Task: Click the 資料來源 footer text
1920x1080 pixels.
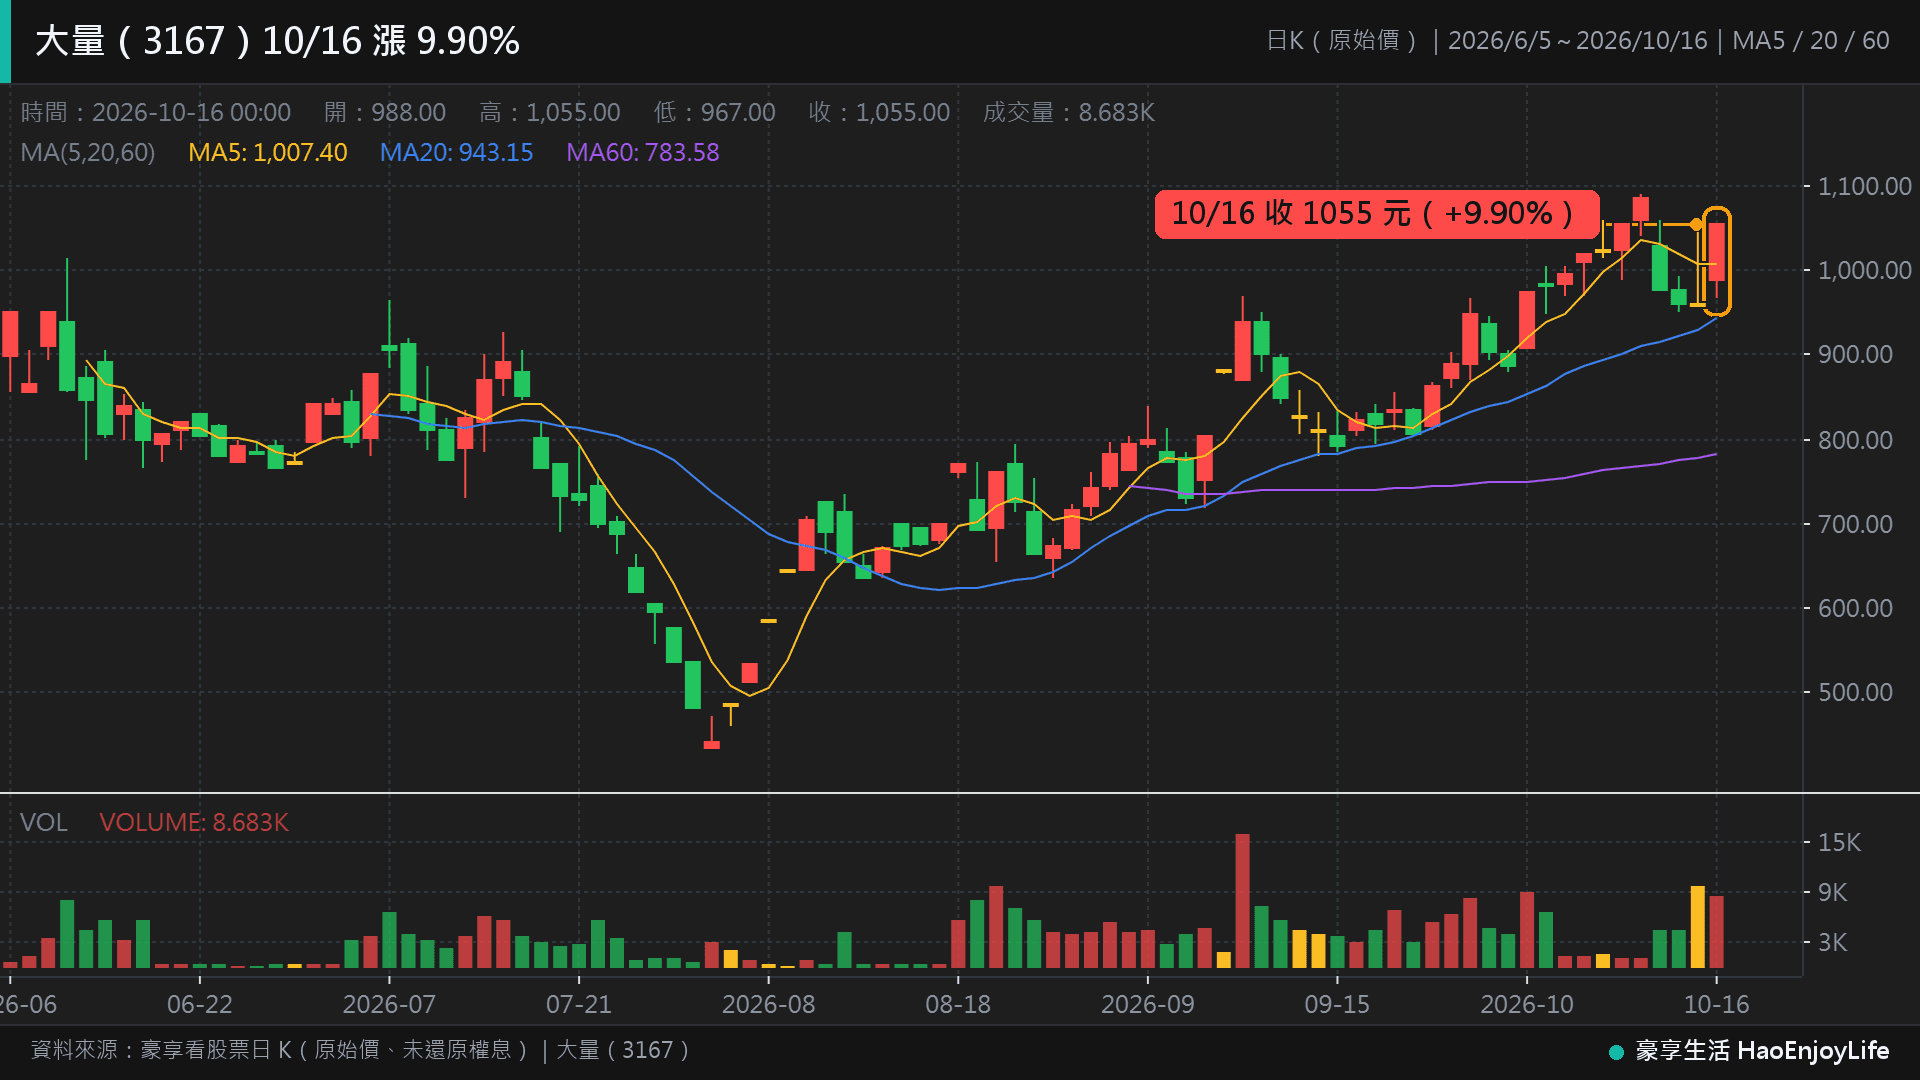Action: tap(361, 1050)
